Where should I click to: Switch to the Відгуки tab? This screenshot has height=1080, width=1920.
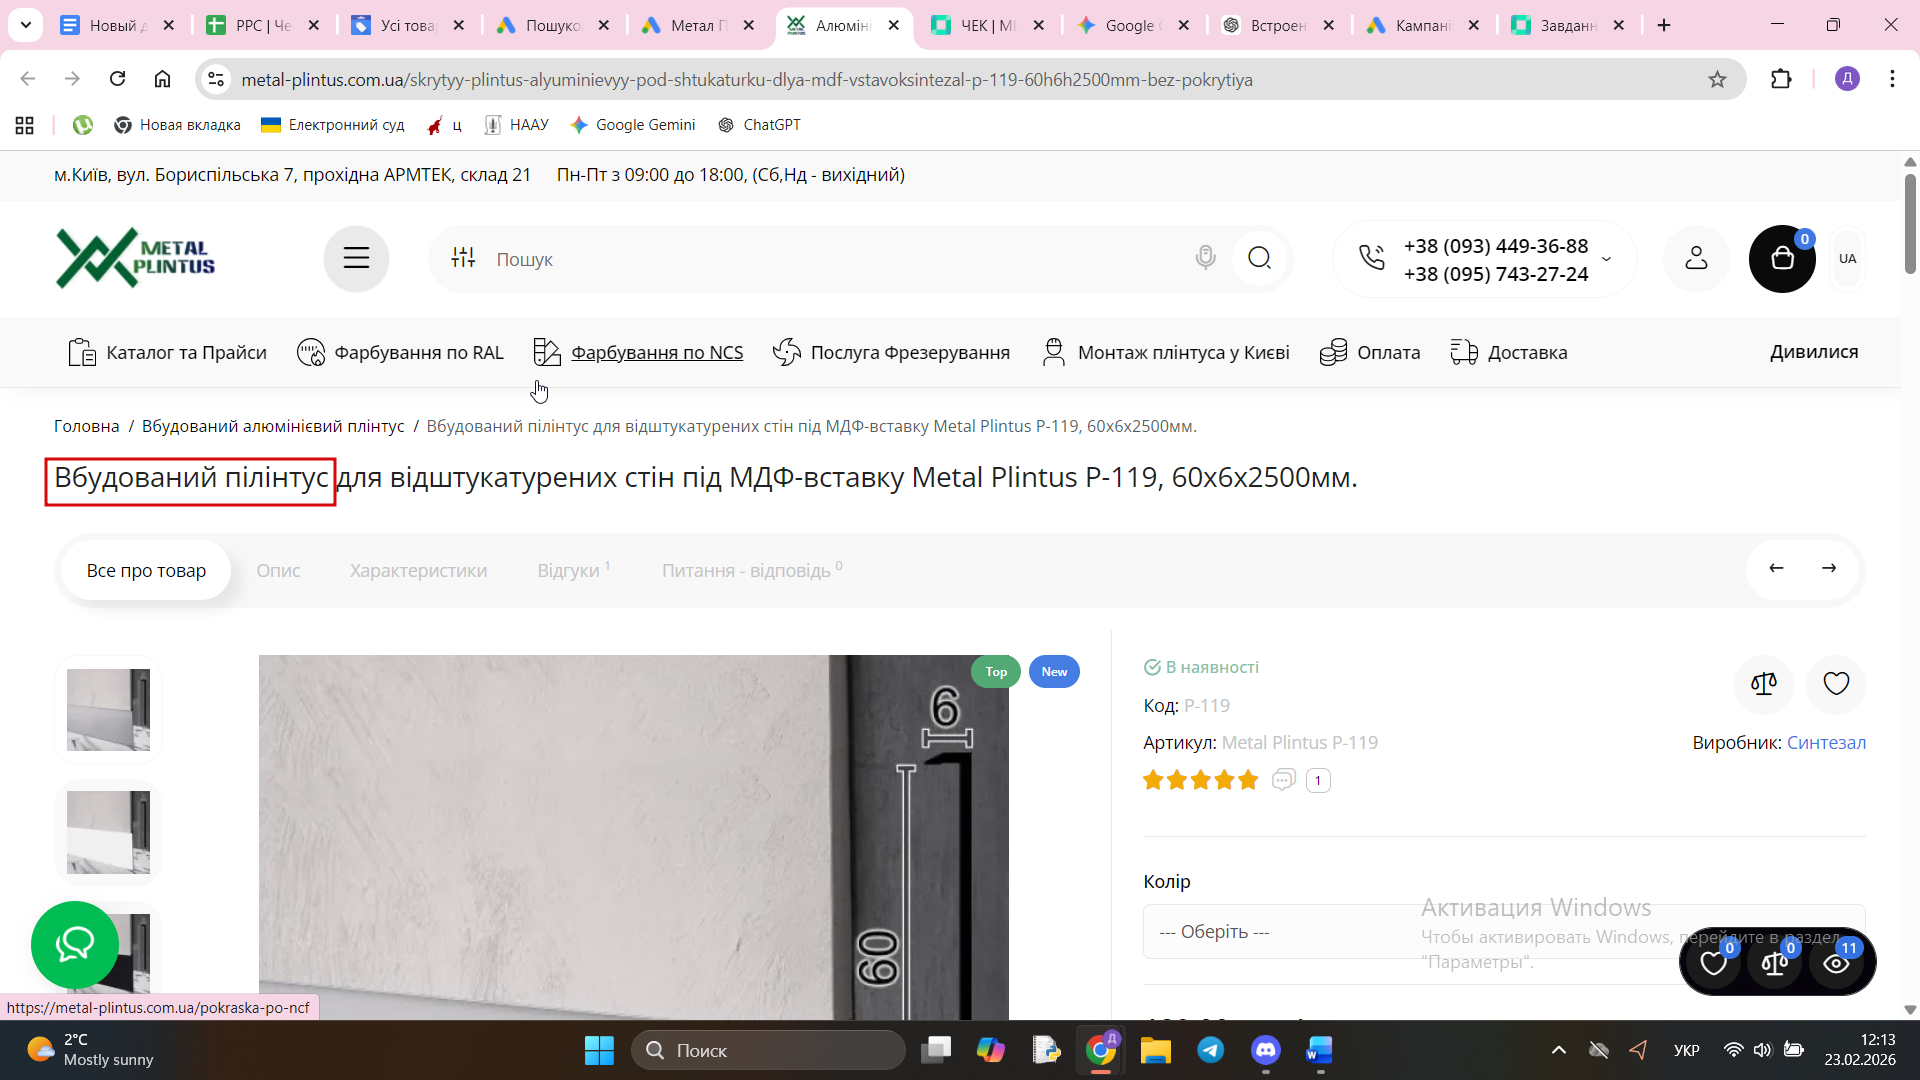click(568, 570)
